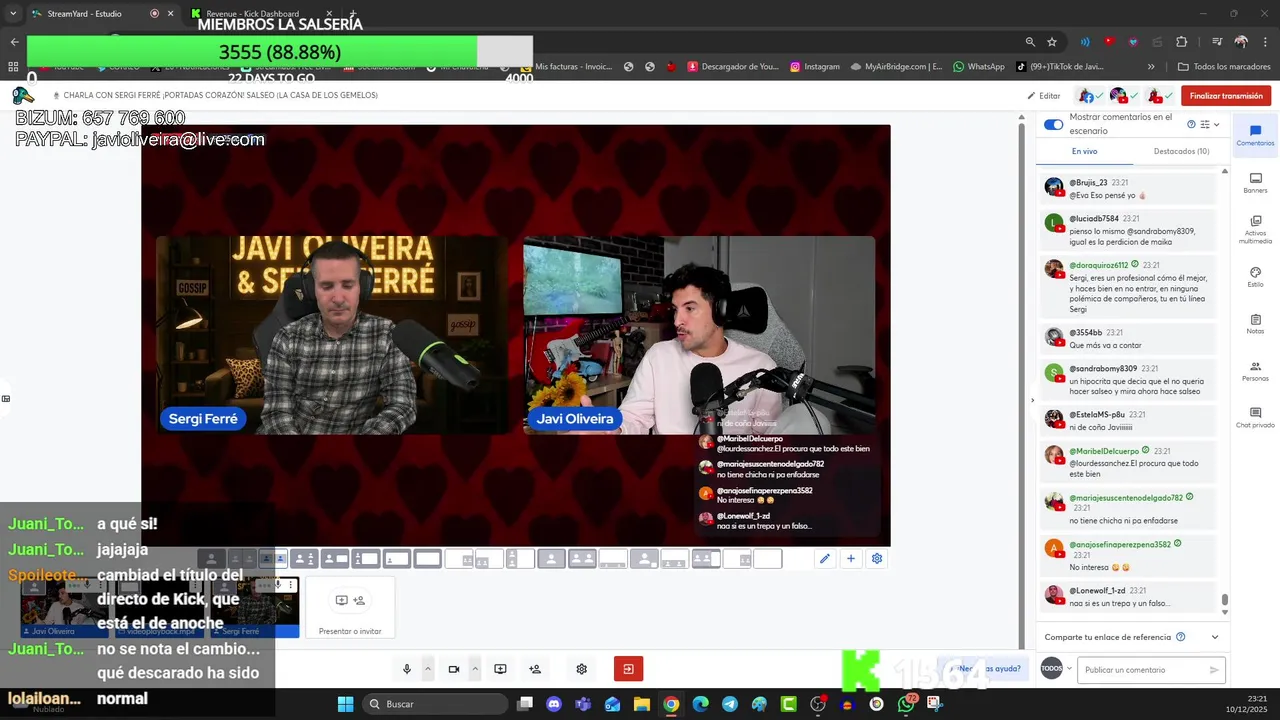
Task: Toggle Mostrar comentarios en el escenario switch
Action: tap(1053, 125)
